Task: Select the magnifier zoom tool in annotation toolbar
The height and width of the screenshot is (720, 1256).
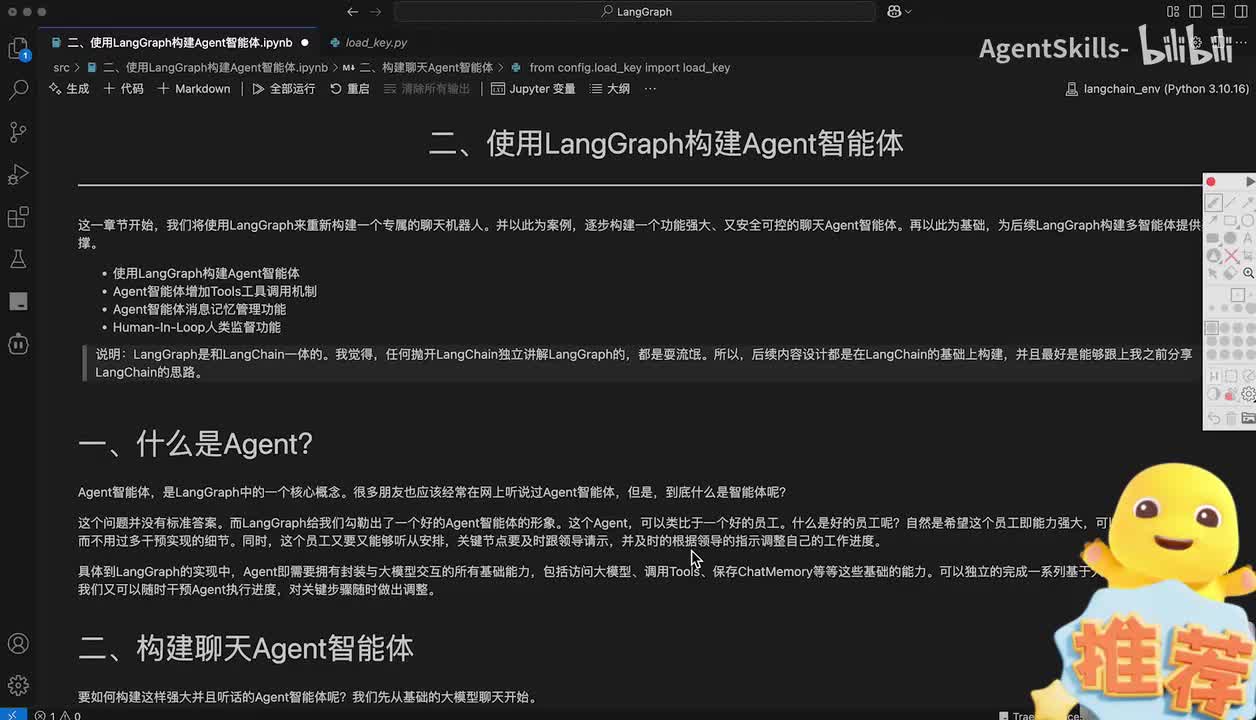Action: point(1249,273)
